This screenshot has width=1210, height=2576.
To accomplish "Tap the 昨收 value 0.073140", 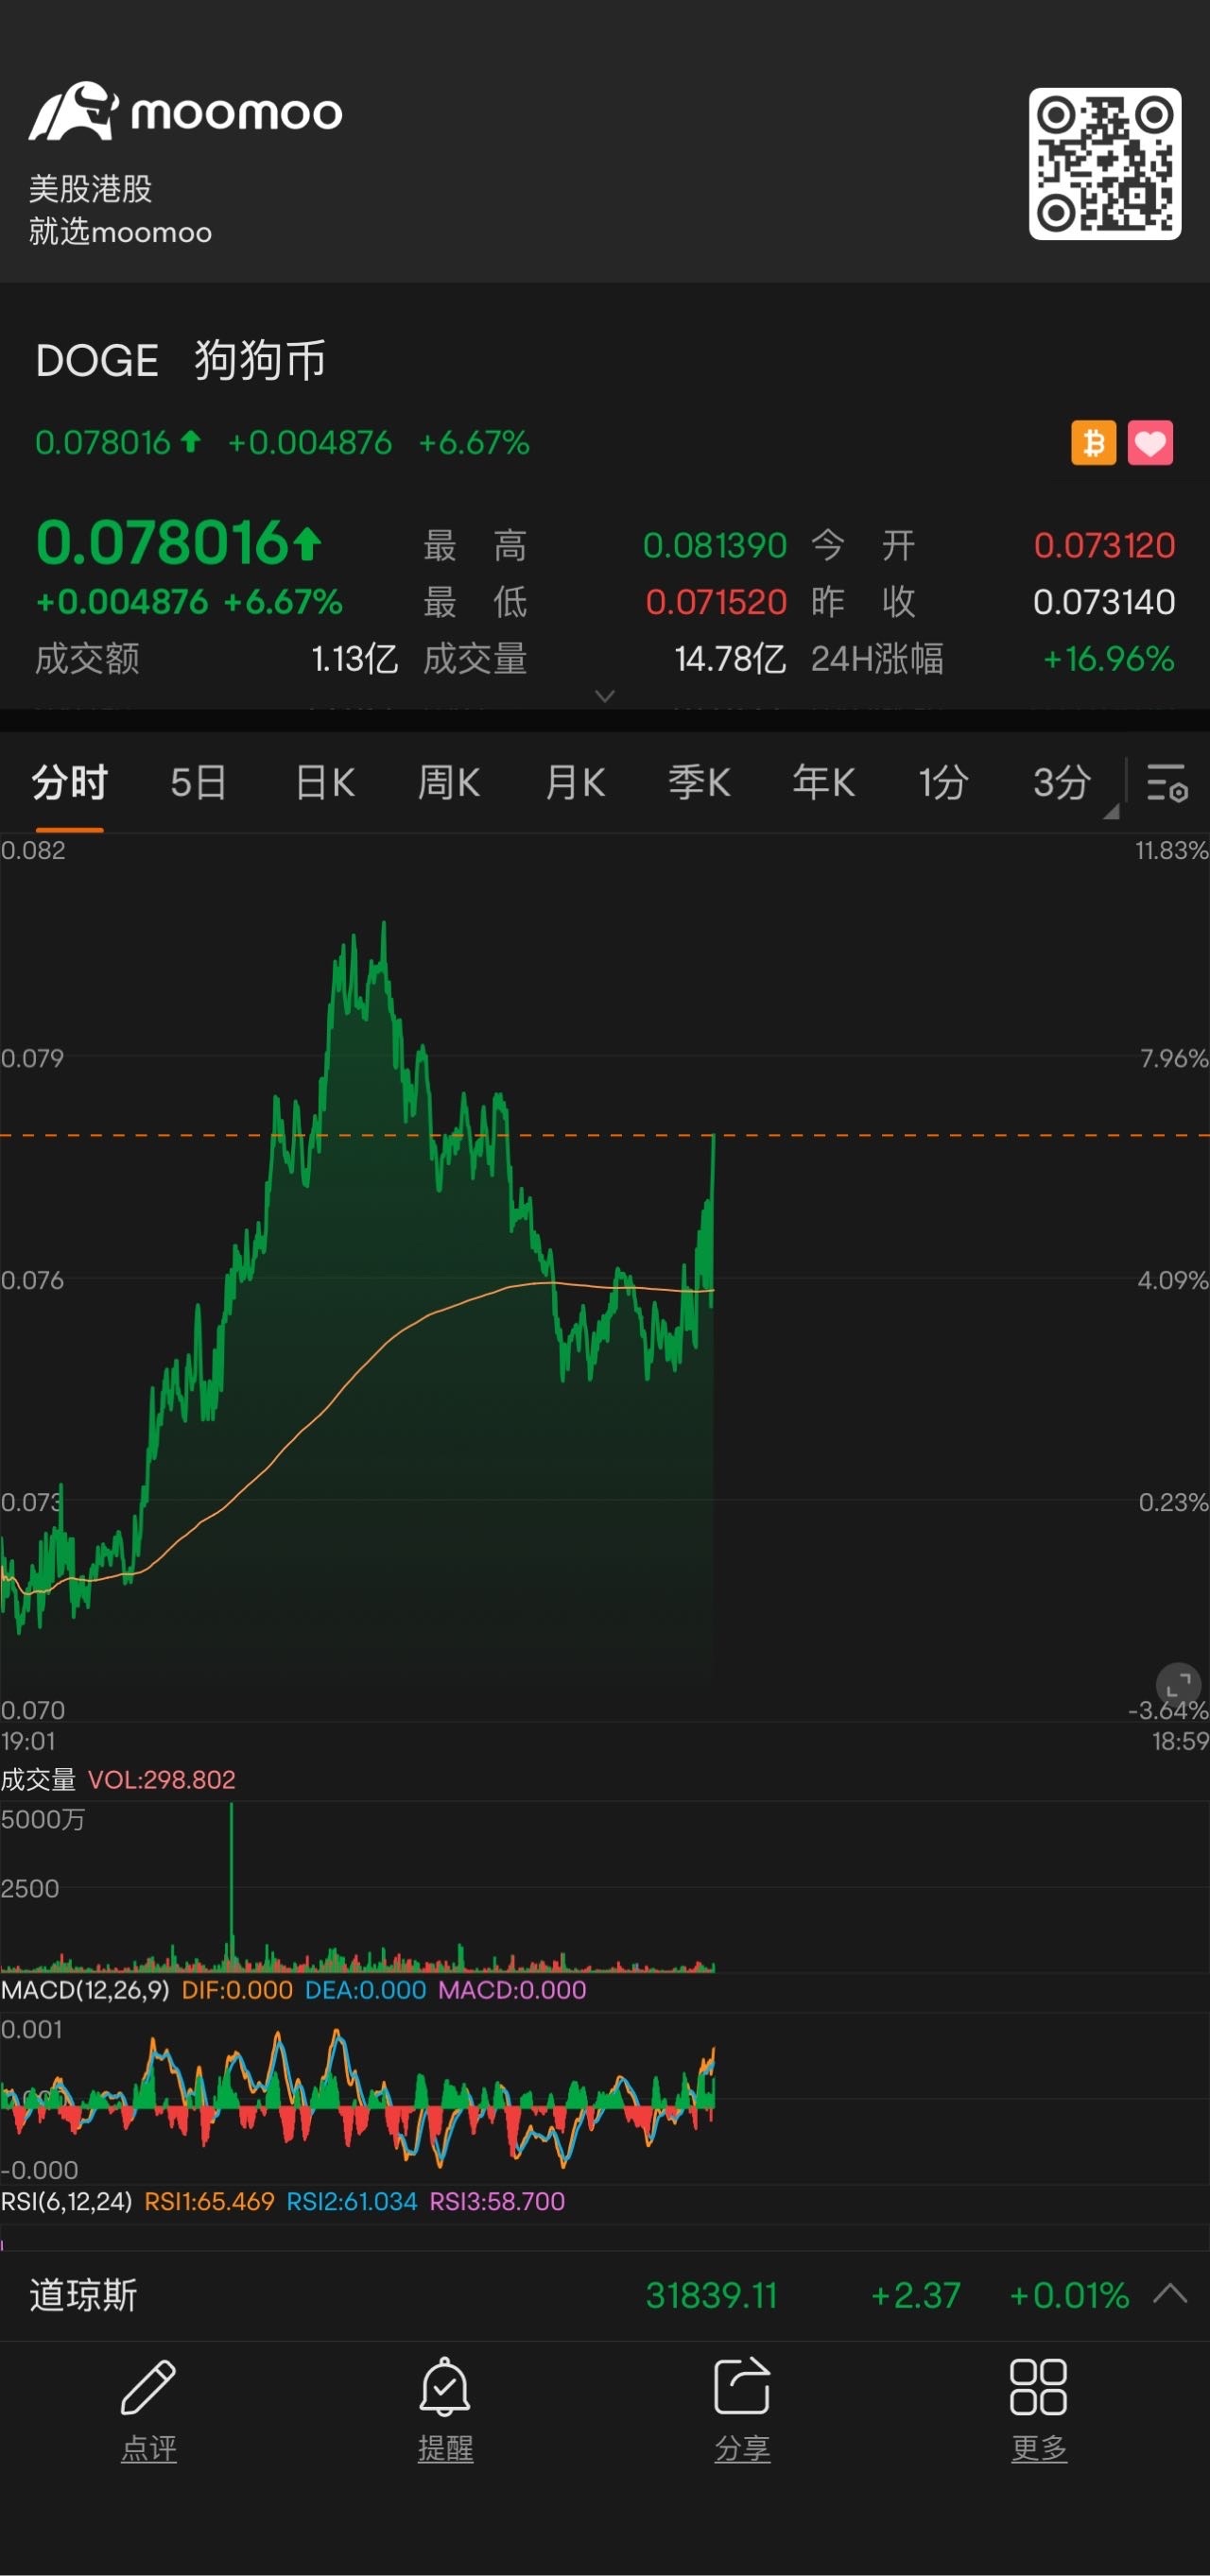I will [1104, 602].
